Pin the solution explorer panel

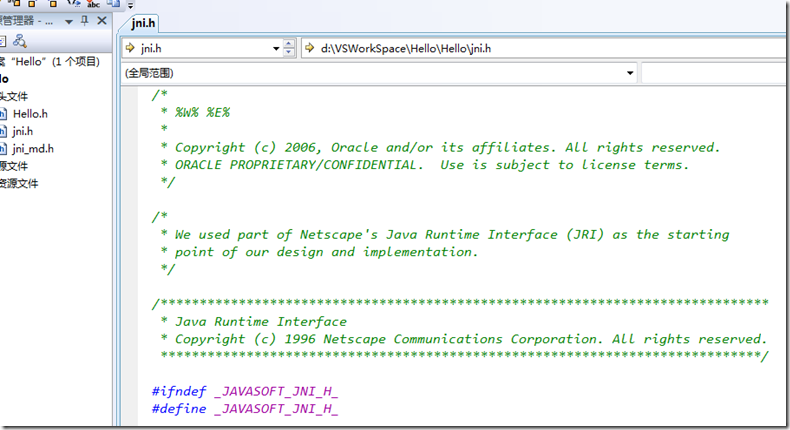[85, 21]
